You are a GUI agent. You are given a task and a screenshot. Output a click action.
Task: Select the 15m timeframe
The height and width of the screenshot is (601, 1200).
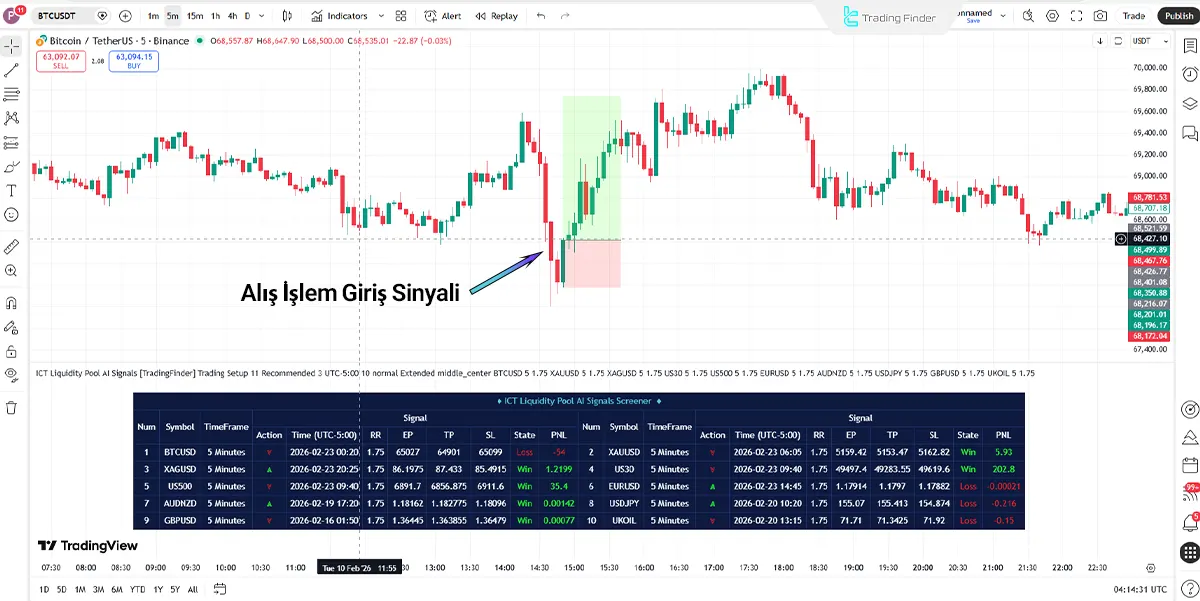[x=195, y=16]
